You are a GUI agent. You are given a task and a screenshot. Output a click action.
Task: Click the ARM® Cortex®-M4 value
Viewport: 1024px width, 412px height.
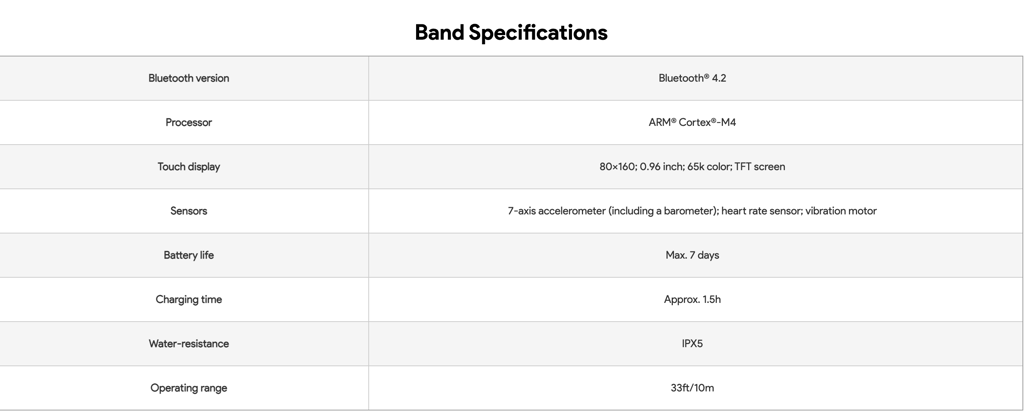click(692, 122)
